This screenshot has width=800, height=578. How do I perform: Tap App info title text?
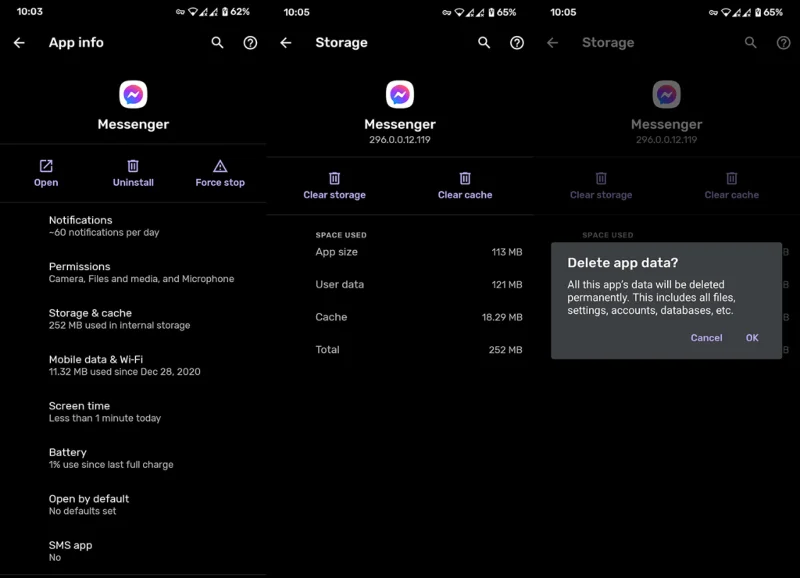76,43
